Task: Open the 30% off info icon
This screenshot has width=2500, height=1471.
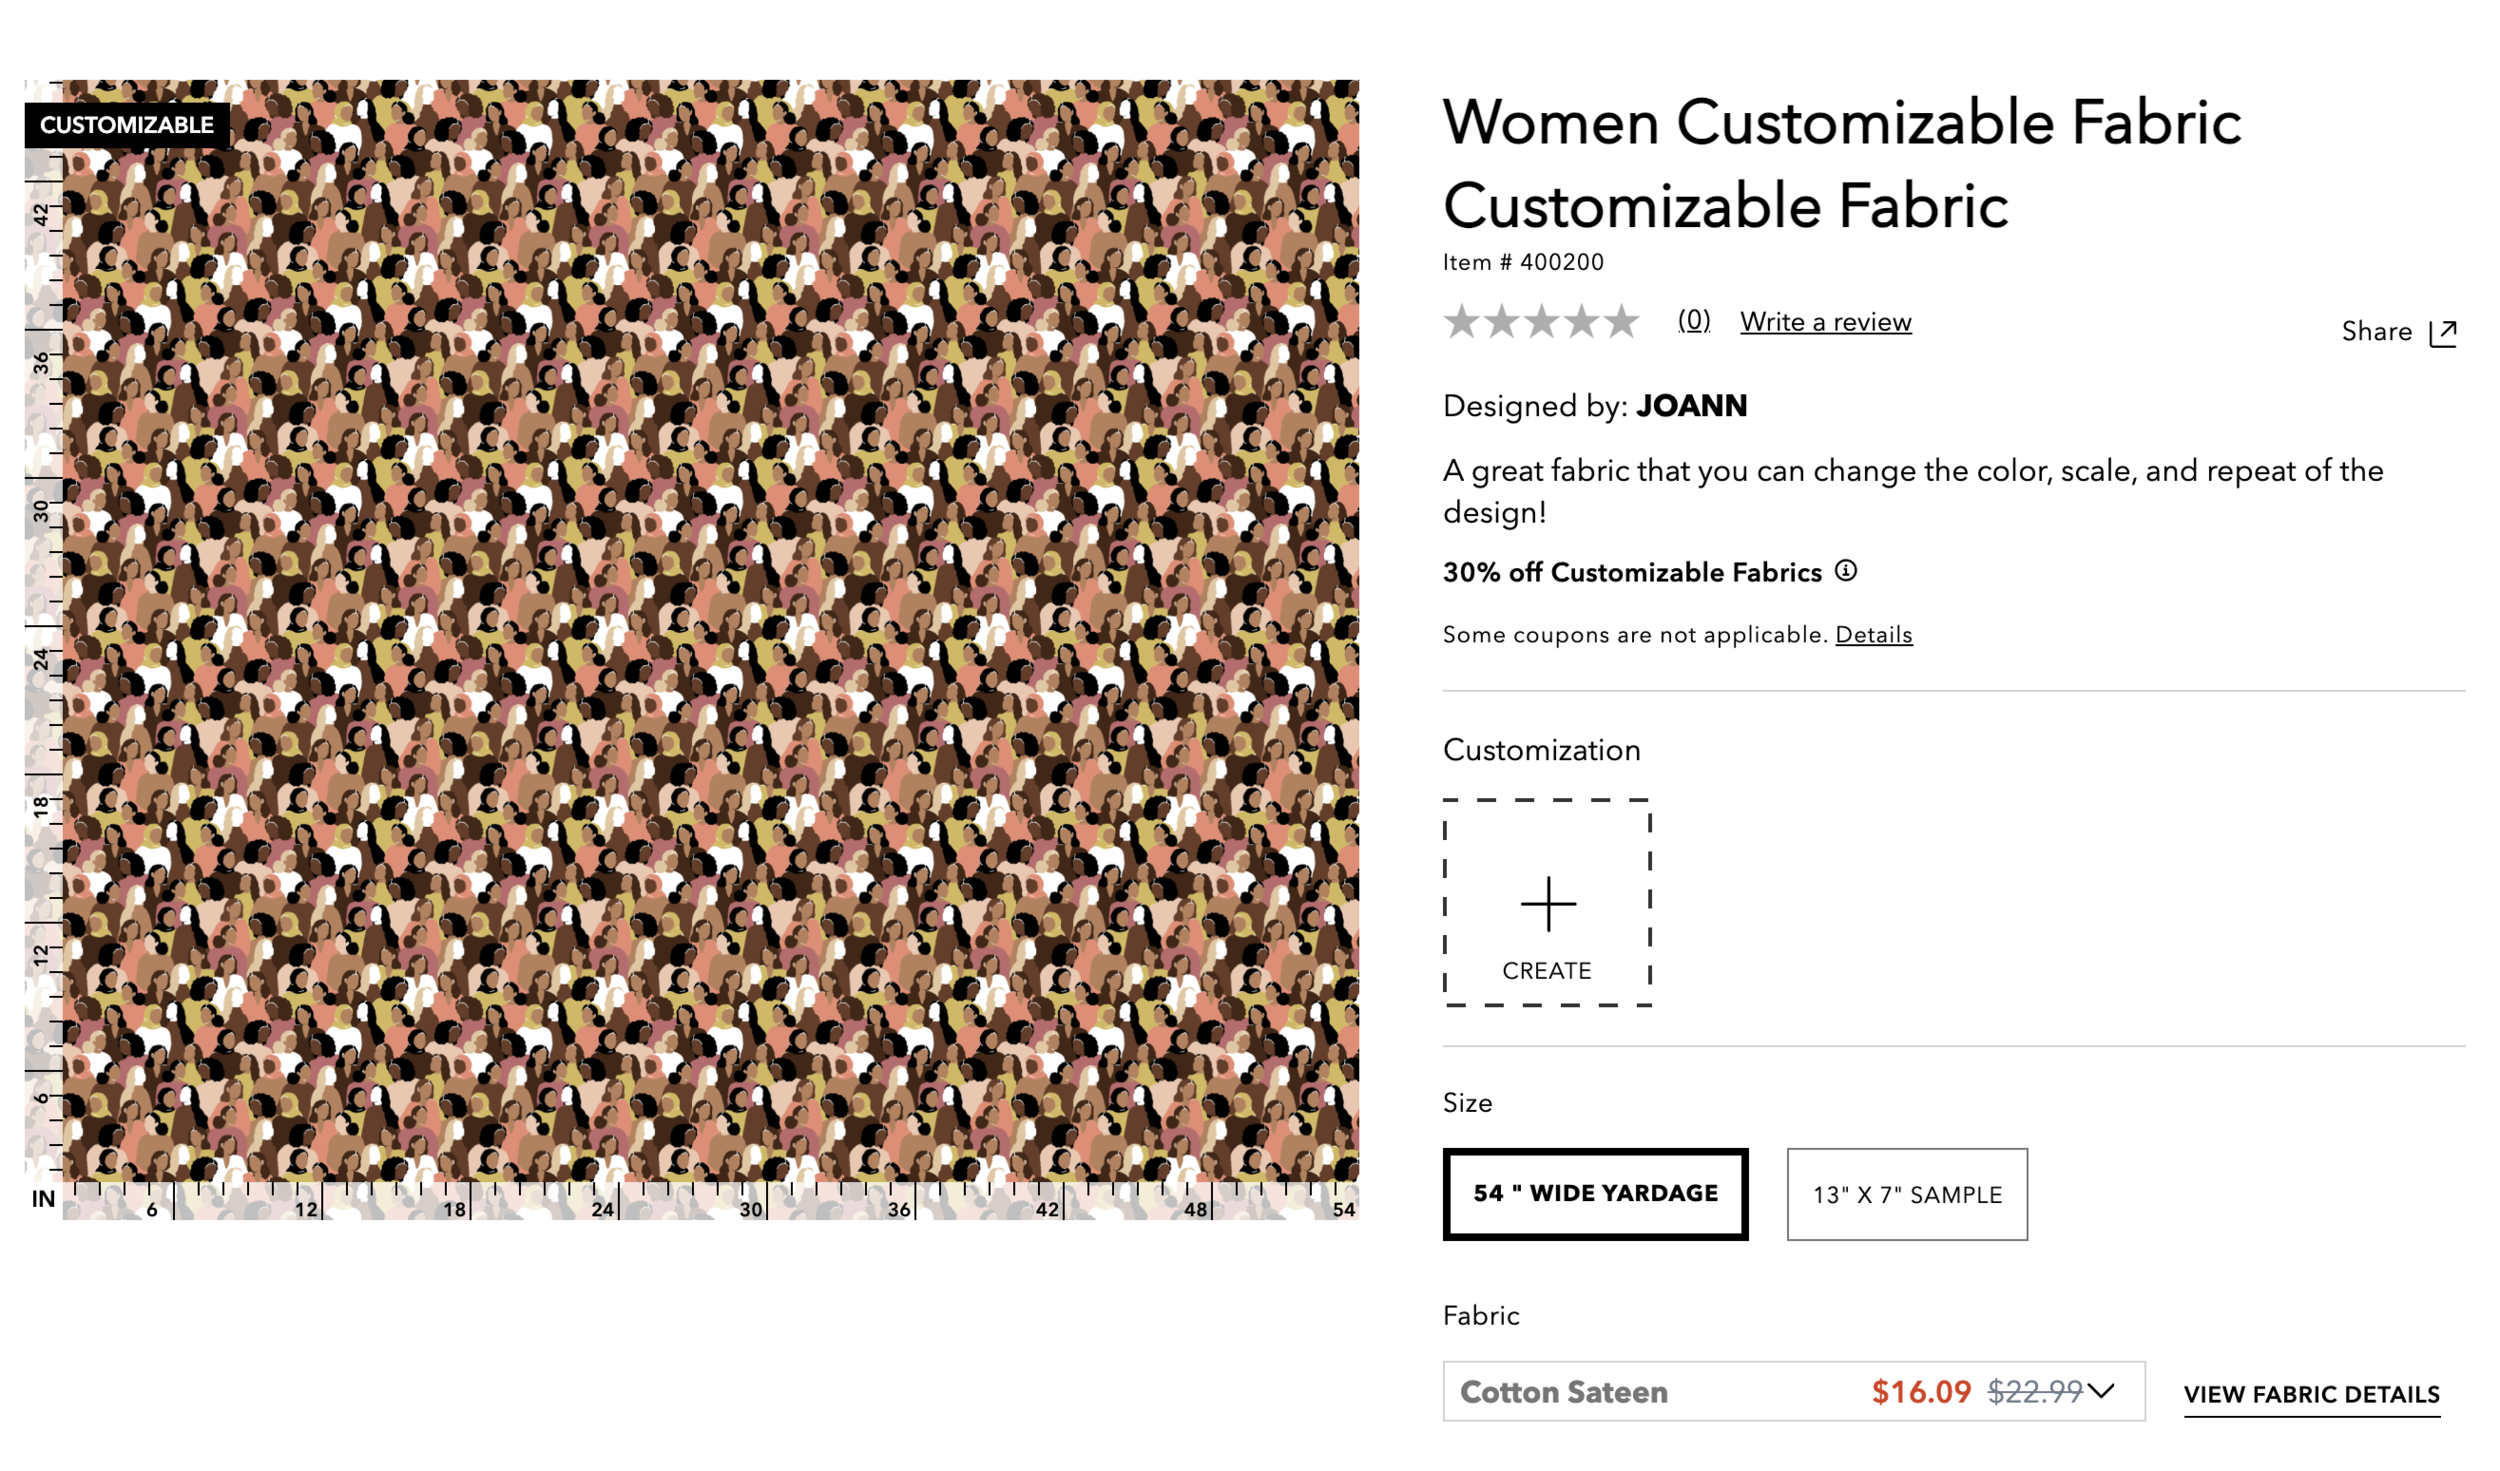Action: coord(1846,571)
